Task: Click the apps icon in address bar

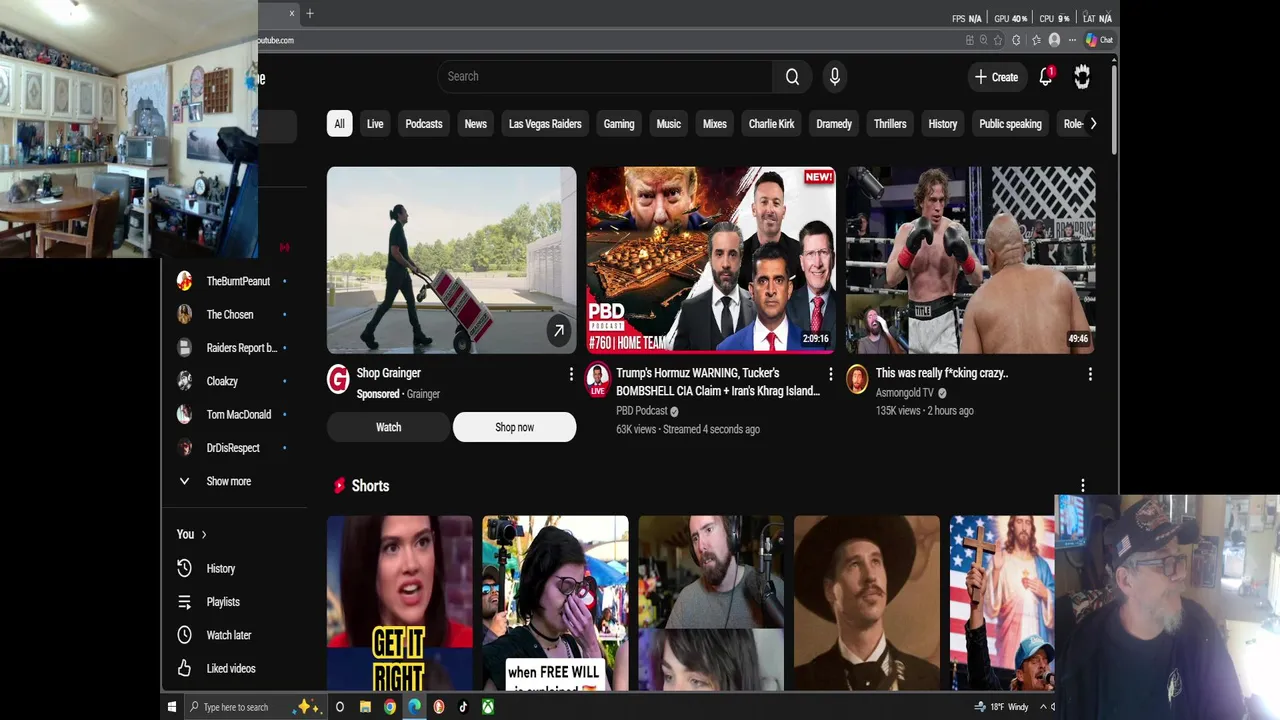Action: click(x=969, y=40)
